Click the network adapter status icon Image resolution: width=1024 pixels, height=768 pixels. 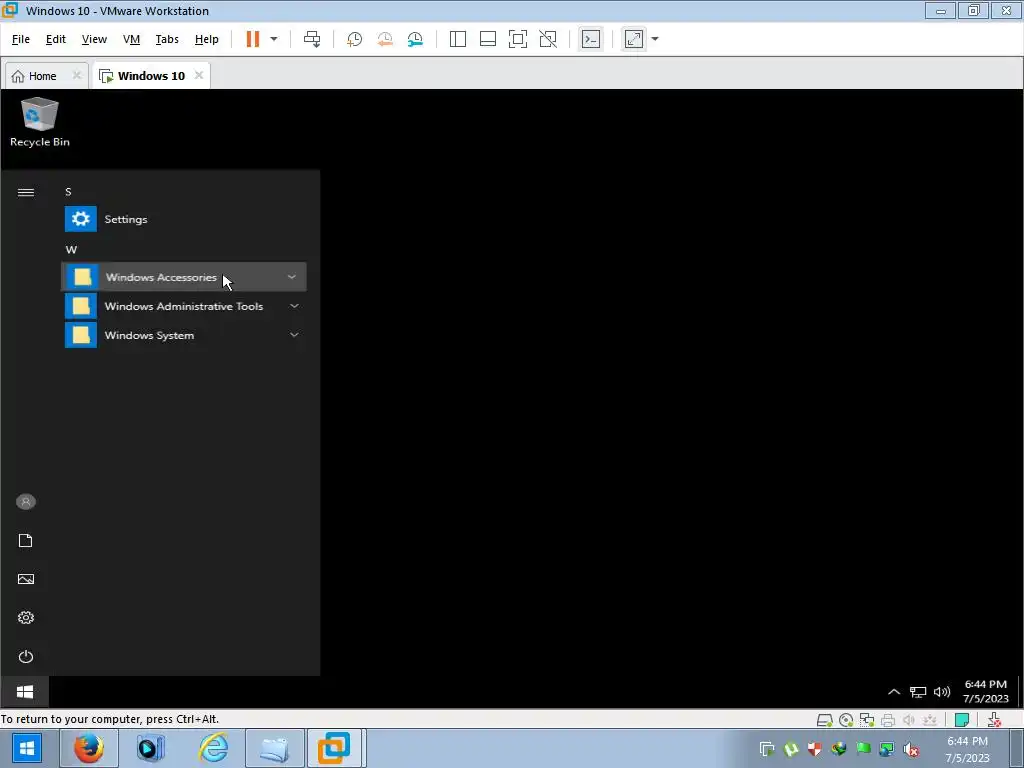867,720
